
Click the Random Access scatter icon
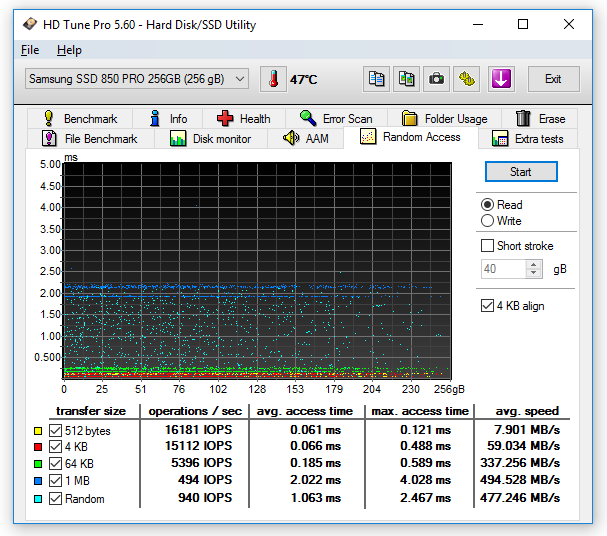point(368,137)
